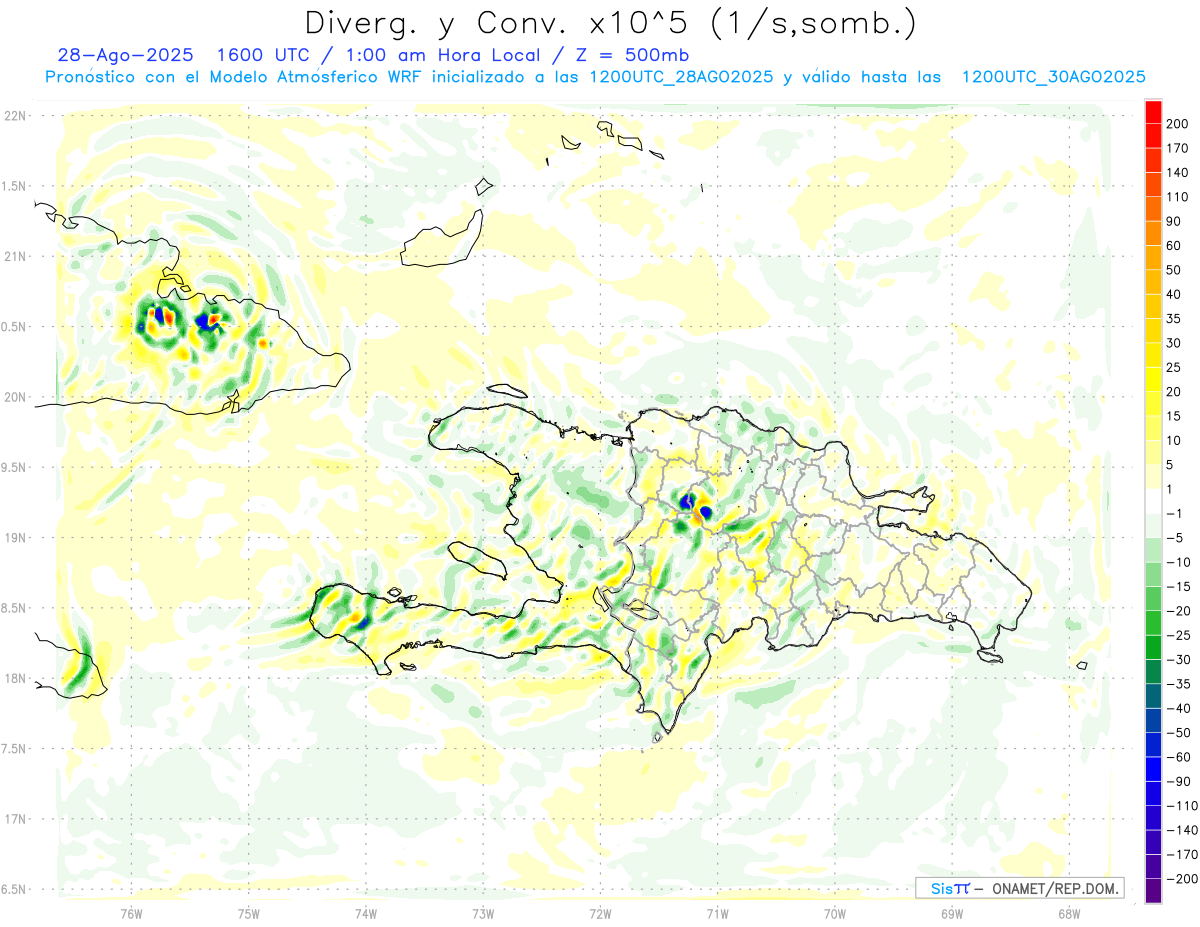The width and height of the screenshot is (1200, 927).
Task: Click the positive '170' legend value
Action: click(1177, 148)
